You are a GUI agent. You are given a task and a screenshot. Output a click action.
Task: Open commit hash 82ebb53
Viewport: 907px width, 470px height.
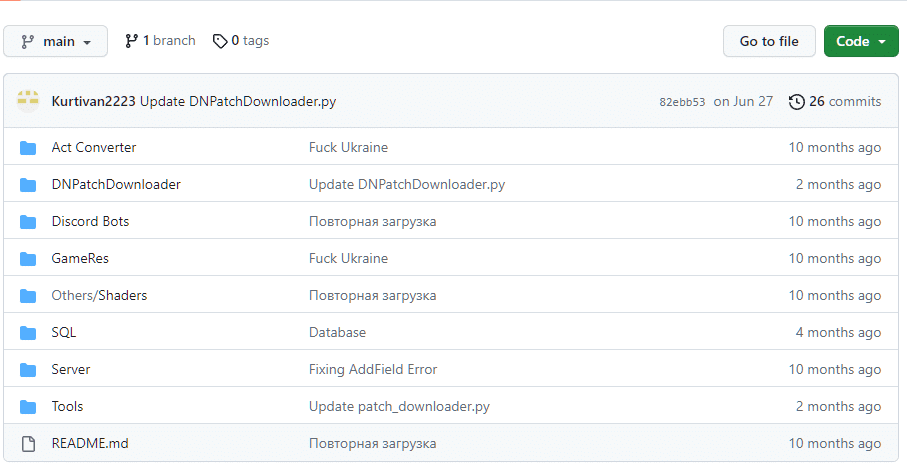682,102
